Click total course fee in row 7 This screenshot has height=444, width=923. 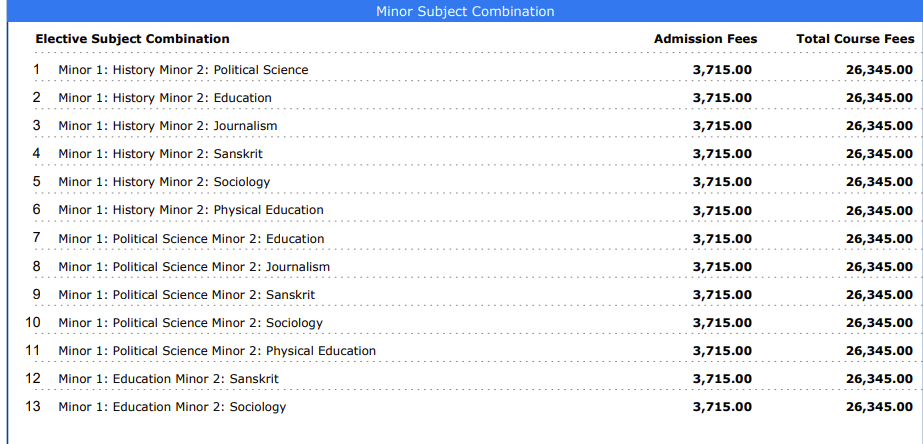pos(879,239)
